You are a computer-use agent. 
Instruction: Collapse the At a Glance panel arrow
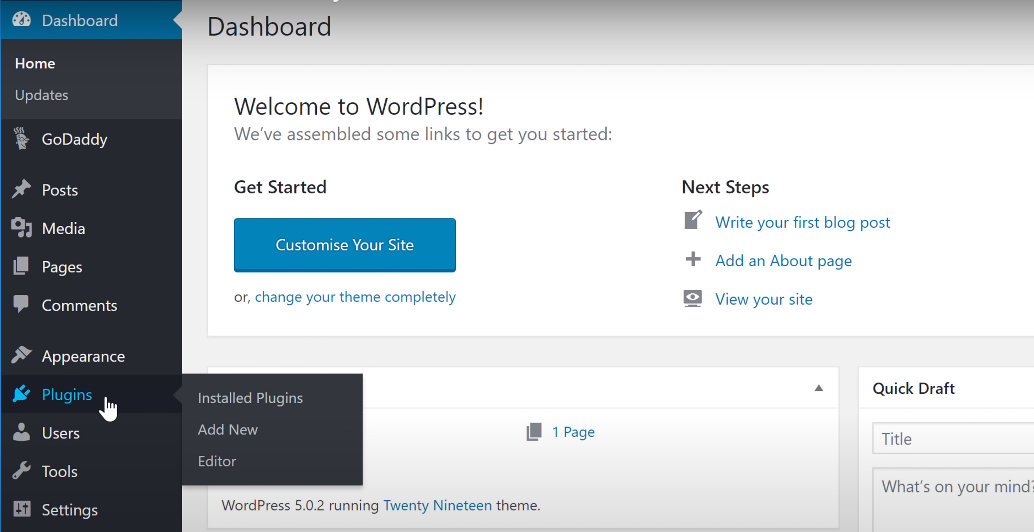tap(819, 388)
